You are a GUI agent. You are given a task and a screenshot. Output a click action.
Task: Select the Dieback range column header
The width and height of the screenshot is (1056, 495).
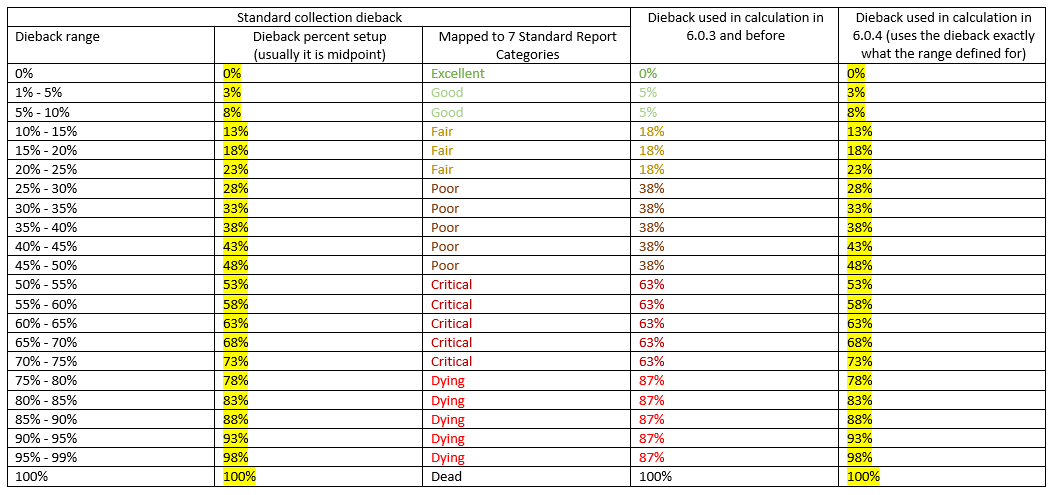112,45
